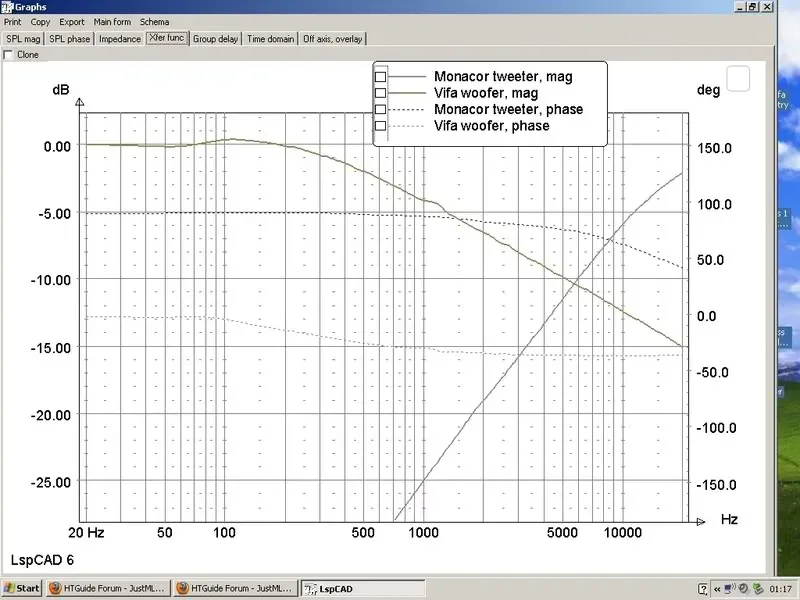Click the Windows Start logo
Viewport: 800px width, 600px height.
[9, 588]
